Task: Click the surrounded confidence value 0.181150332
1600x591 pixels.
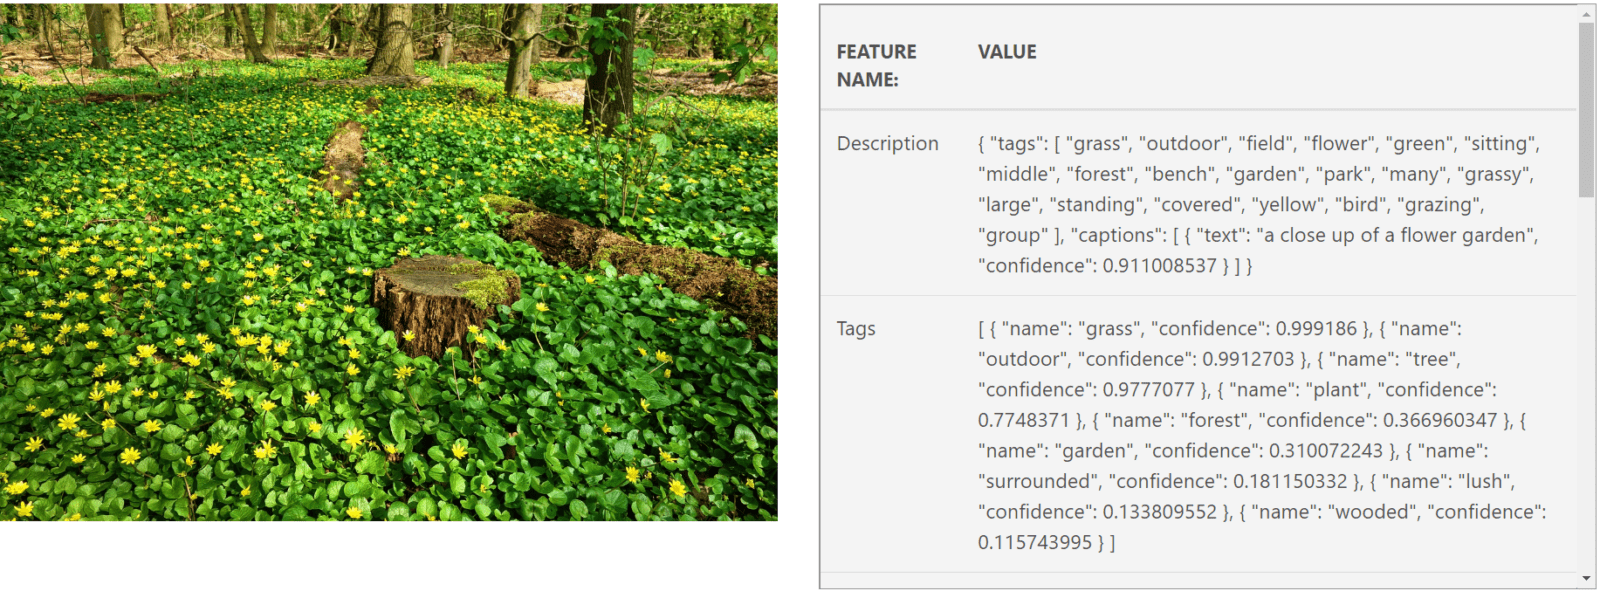Action: tap(1290, 481)
